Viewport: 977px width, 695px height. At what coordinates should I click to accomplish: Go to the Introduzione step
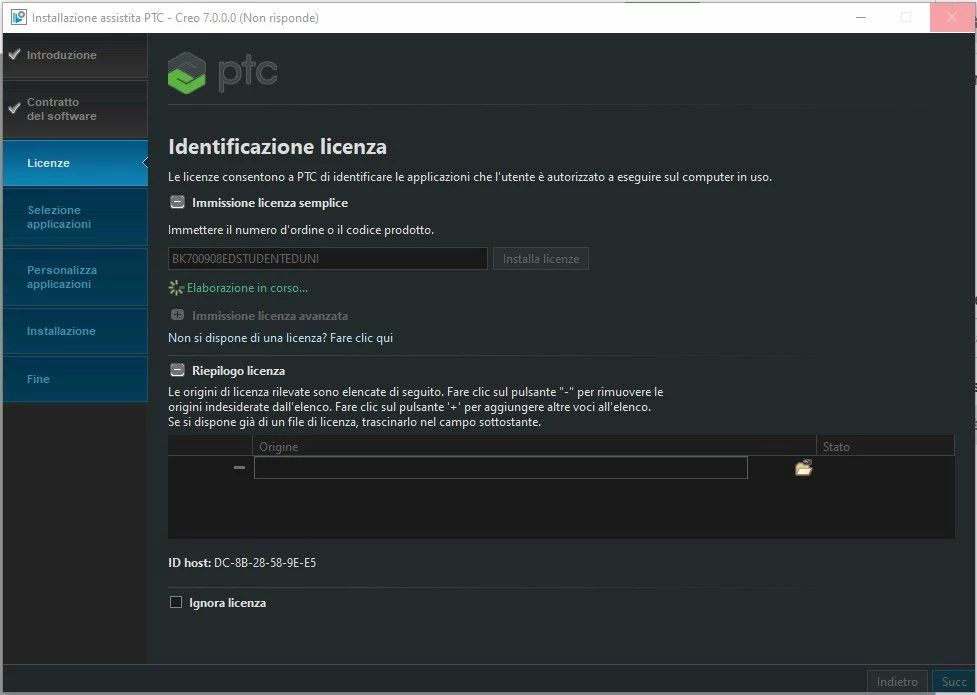coord(75,55)
